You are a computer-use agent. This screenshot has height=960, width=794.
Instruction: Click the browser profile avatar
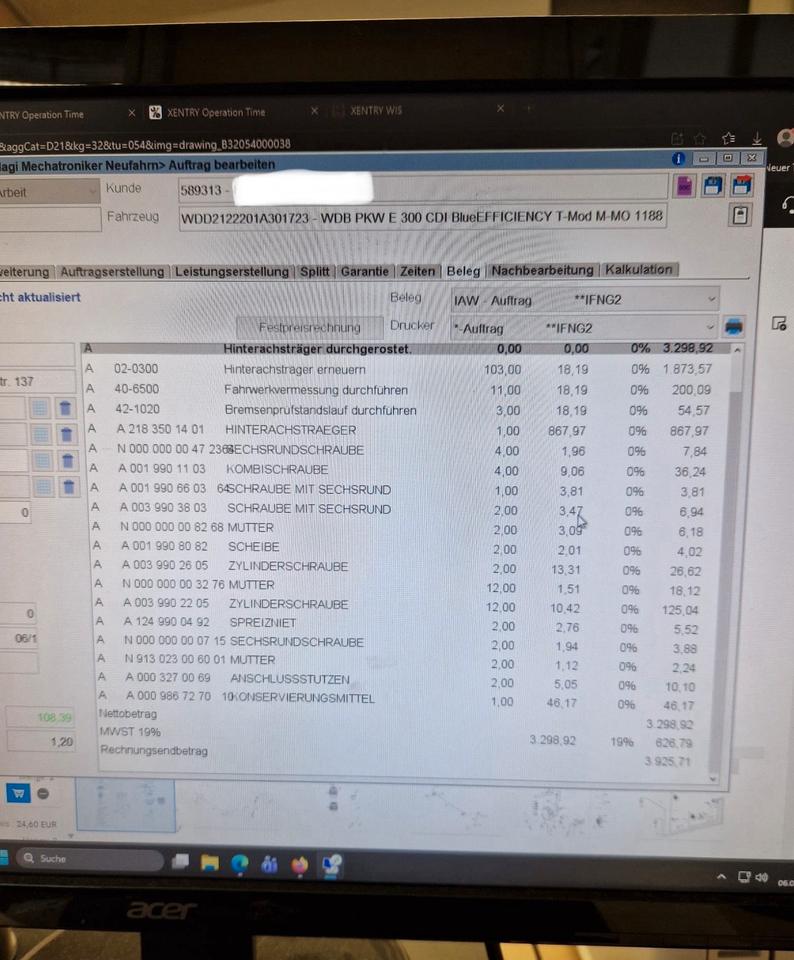pyautogui.click(x=785, y=138)
